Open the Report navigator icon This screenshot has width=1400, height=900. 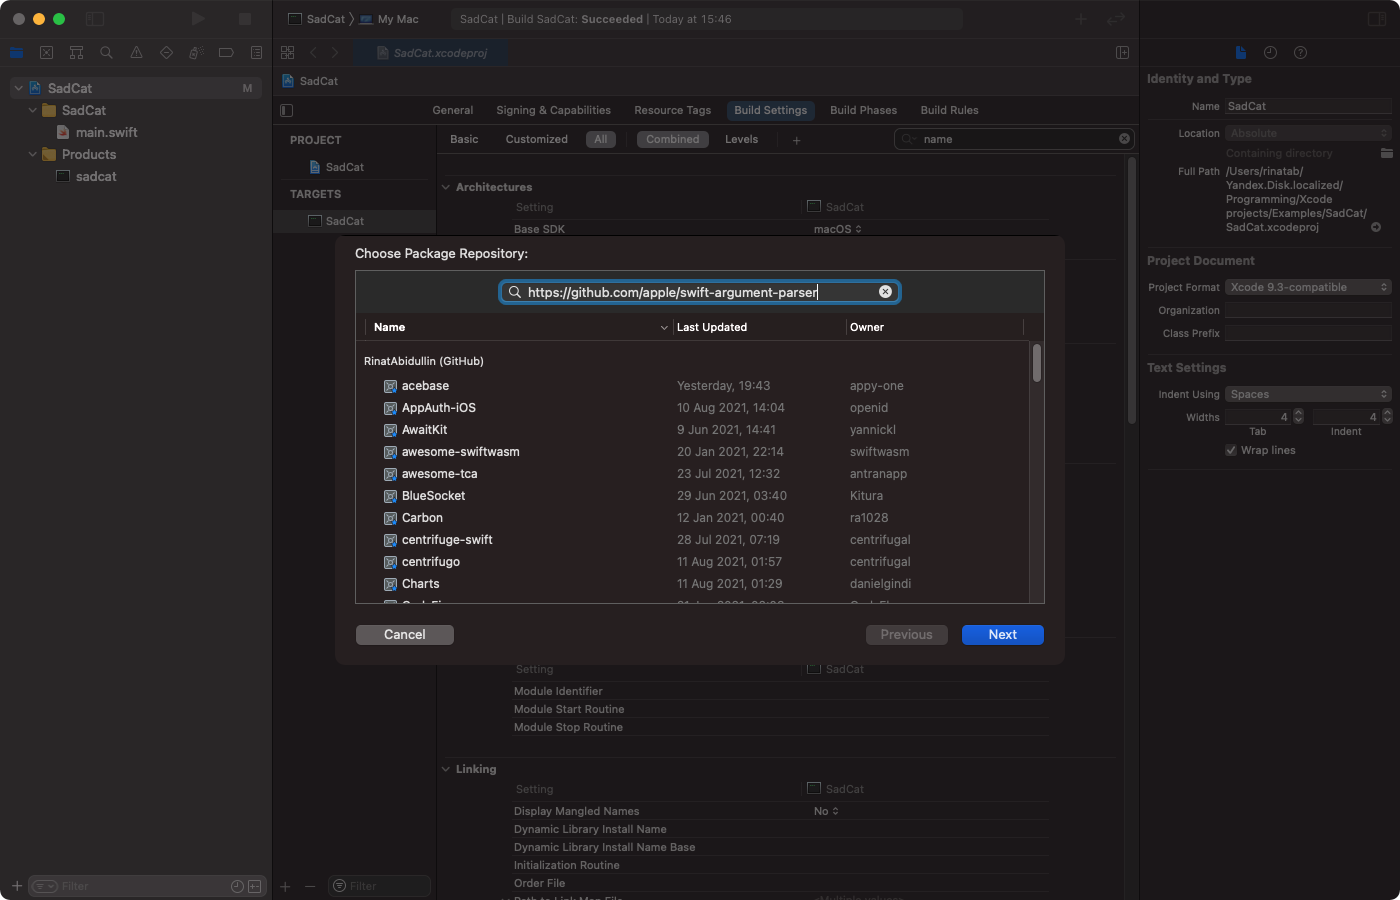256,53
